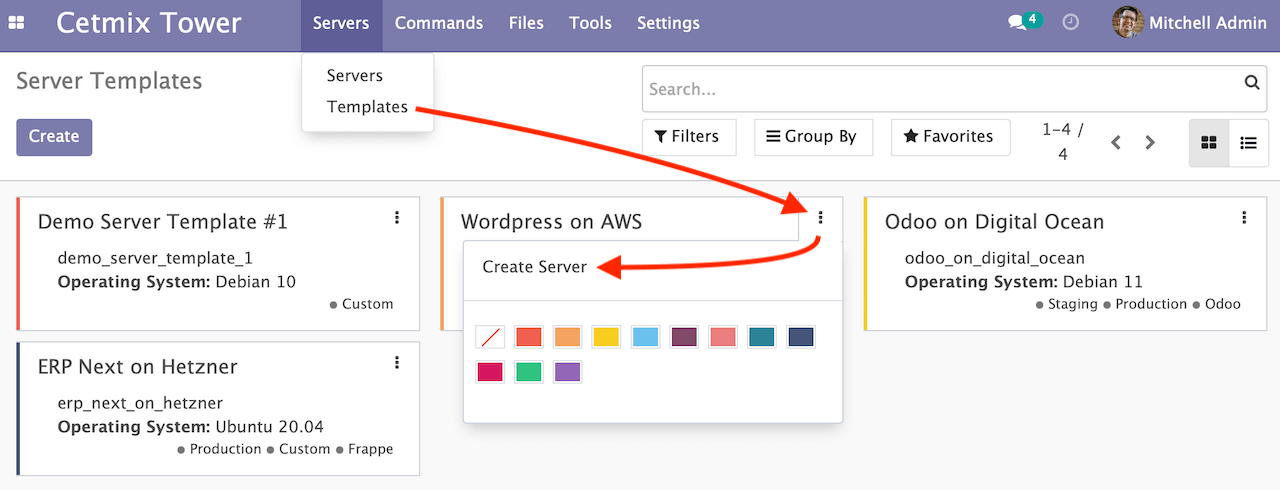1280x490 pixels.
Task: Click the search magnifier icon
Action: point(1251,83)
